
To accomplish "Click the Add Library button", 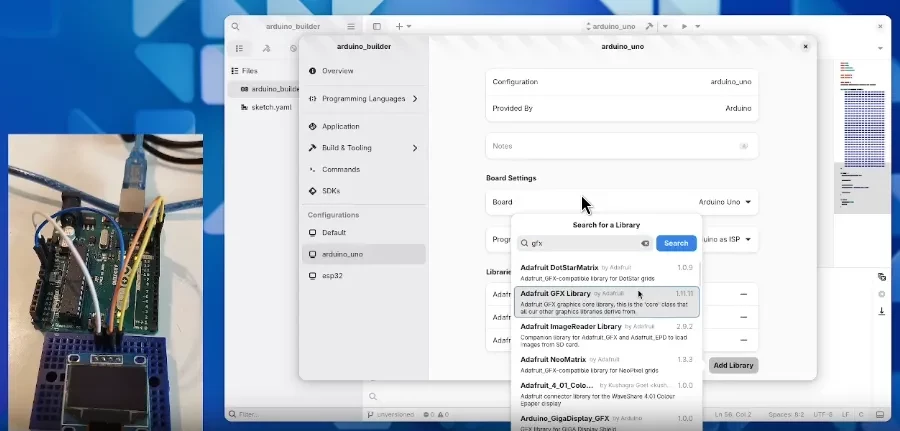I will pyautogui.click(x=733, y=365).
